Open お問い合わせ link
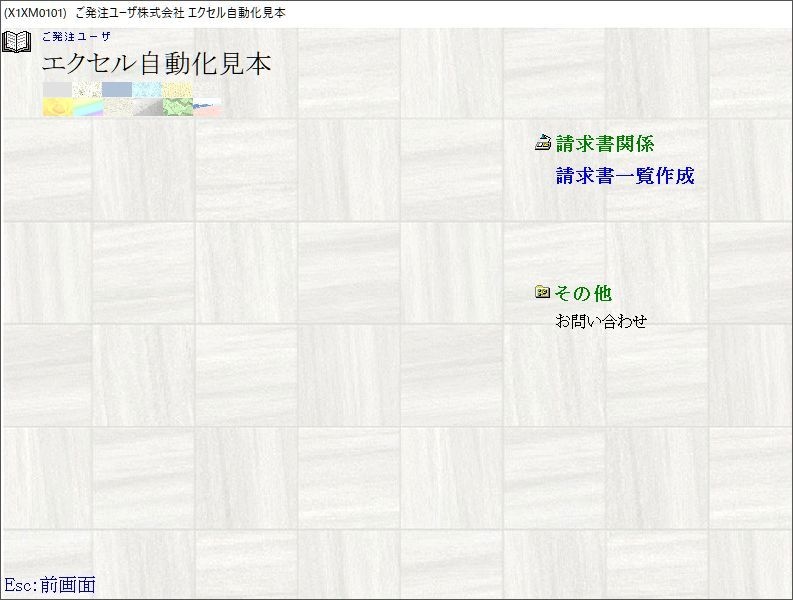This screenshot has width=793, height=600. pos(601,321)
